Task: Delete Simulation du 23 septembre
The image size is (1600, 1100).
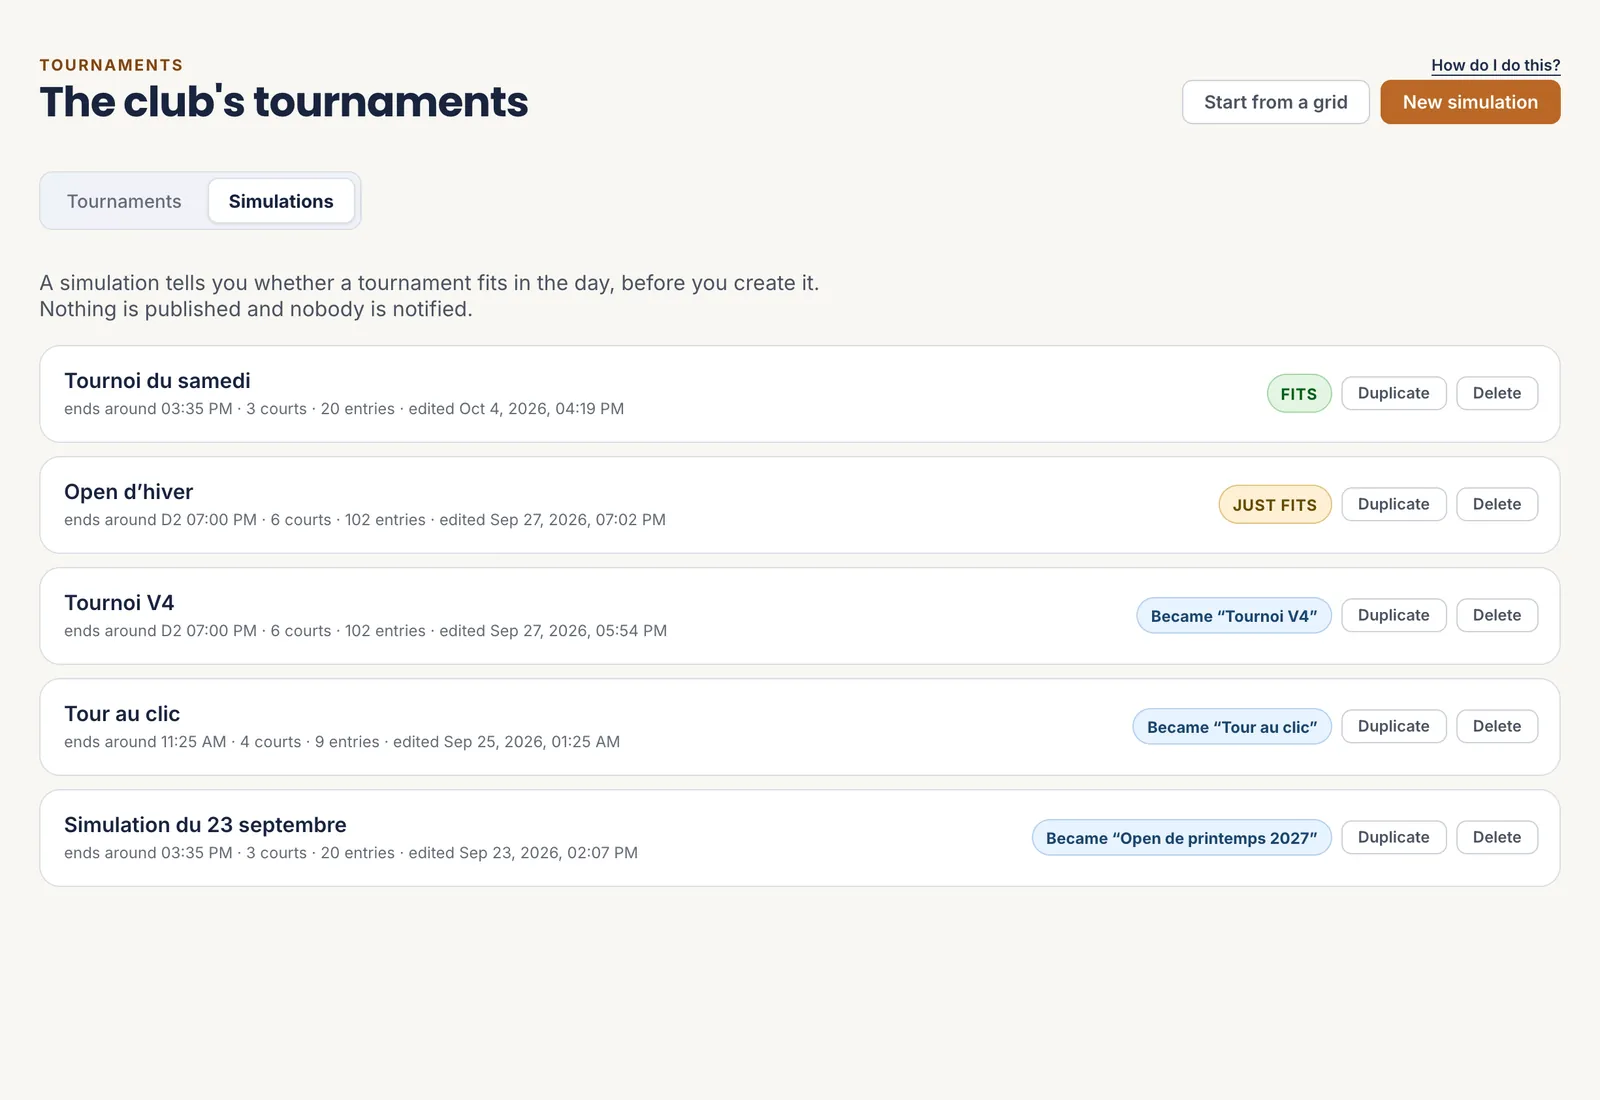Action: pyautogui.click(x=1496, y=837)
